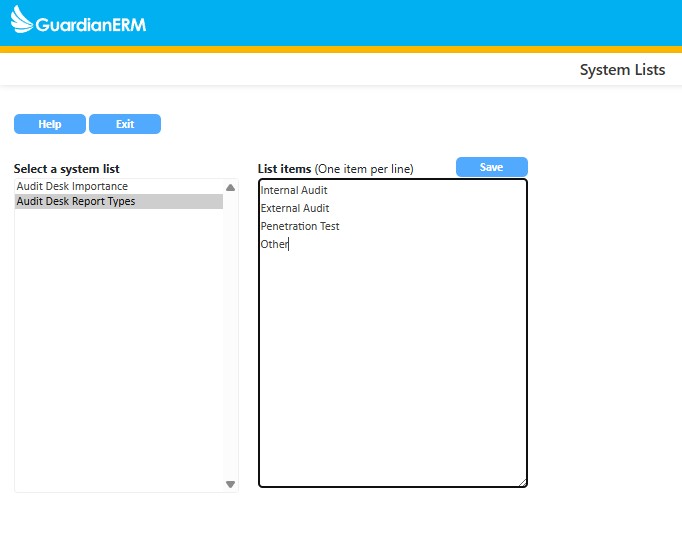Click the Penetration Test line

(x=300, y=226)
